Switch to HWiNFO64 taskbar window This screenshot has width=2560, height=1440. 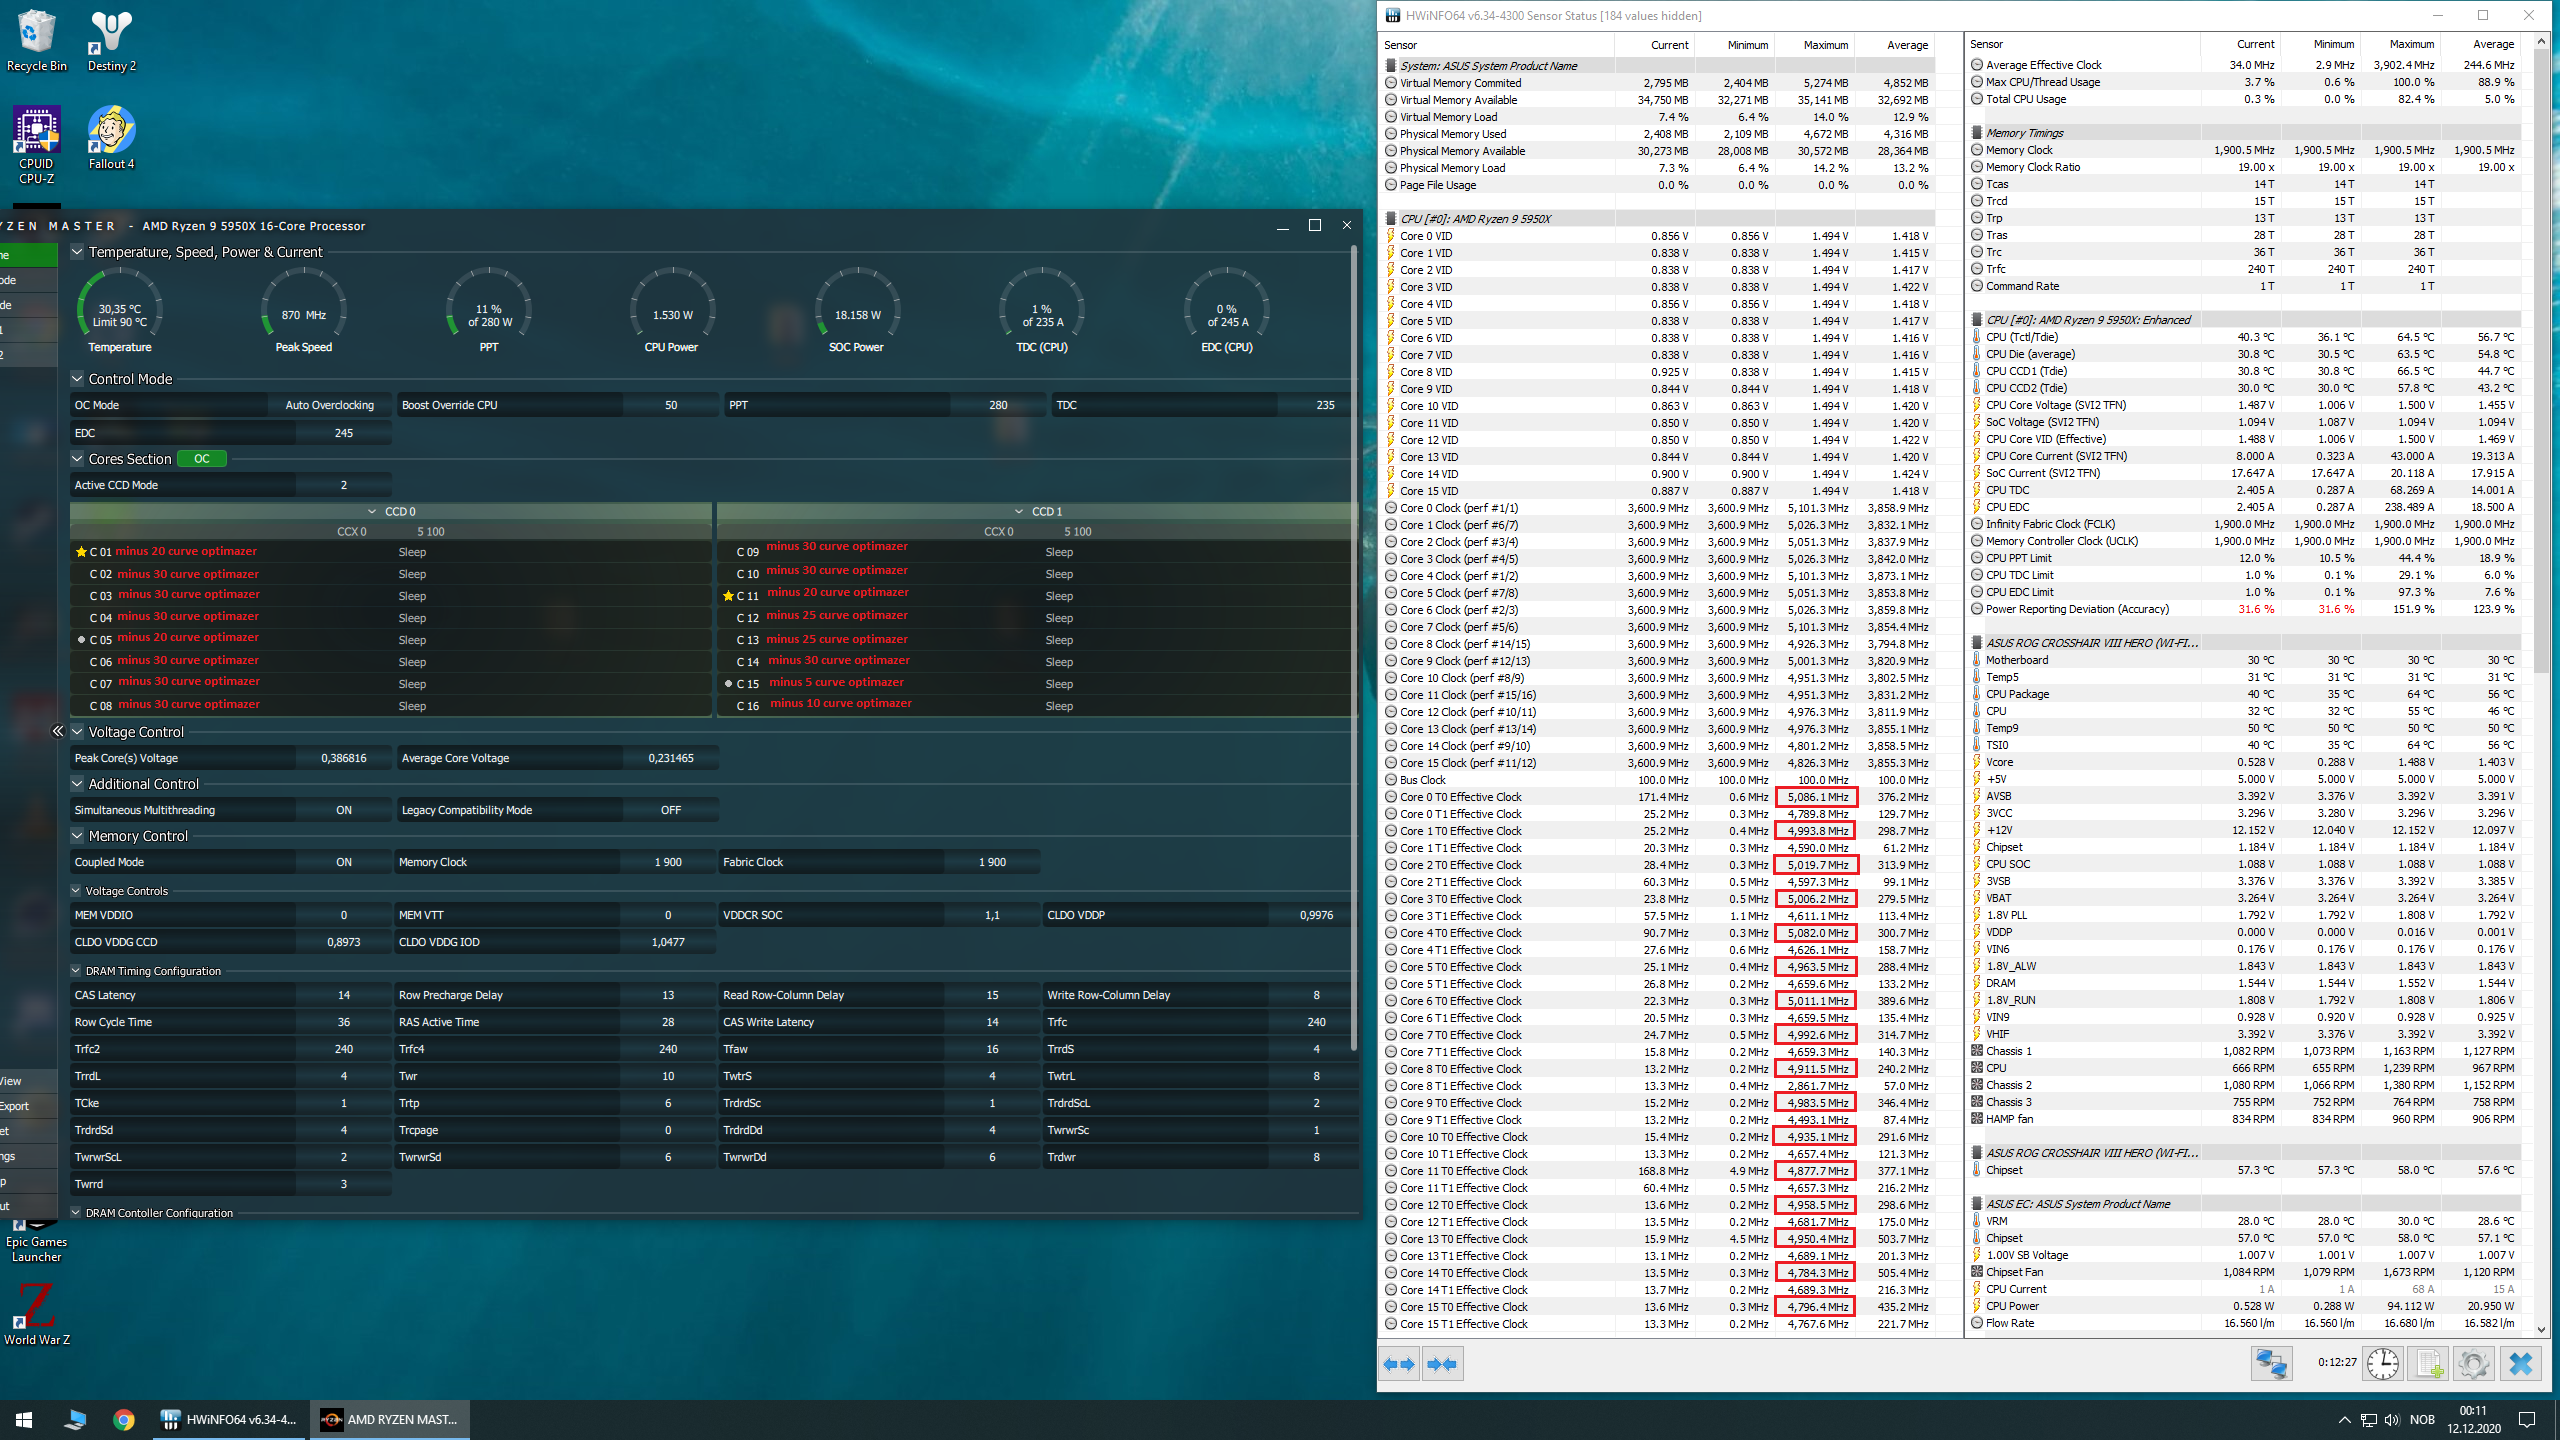[x=230, y=1419]
